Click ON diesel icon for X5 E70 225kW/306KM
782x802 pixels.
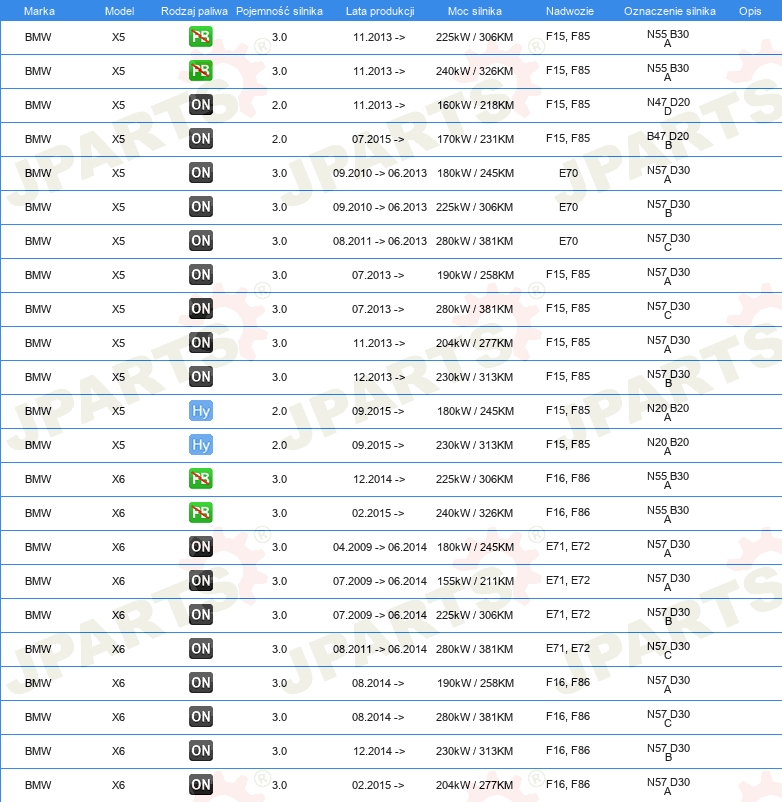[200, 207]
